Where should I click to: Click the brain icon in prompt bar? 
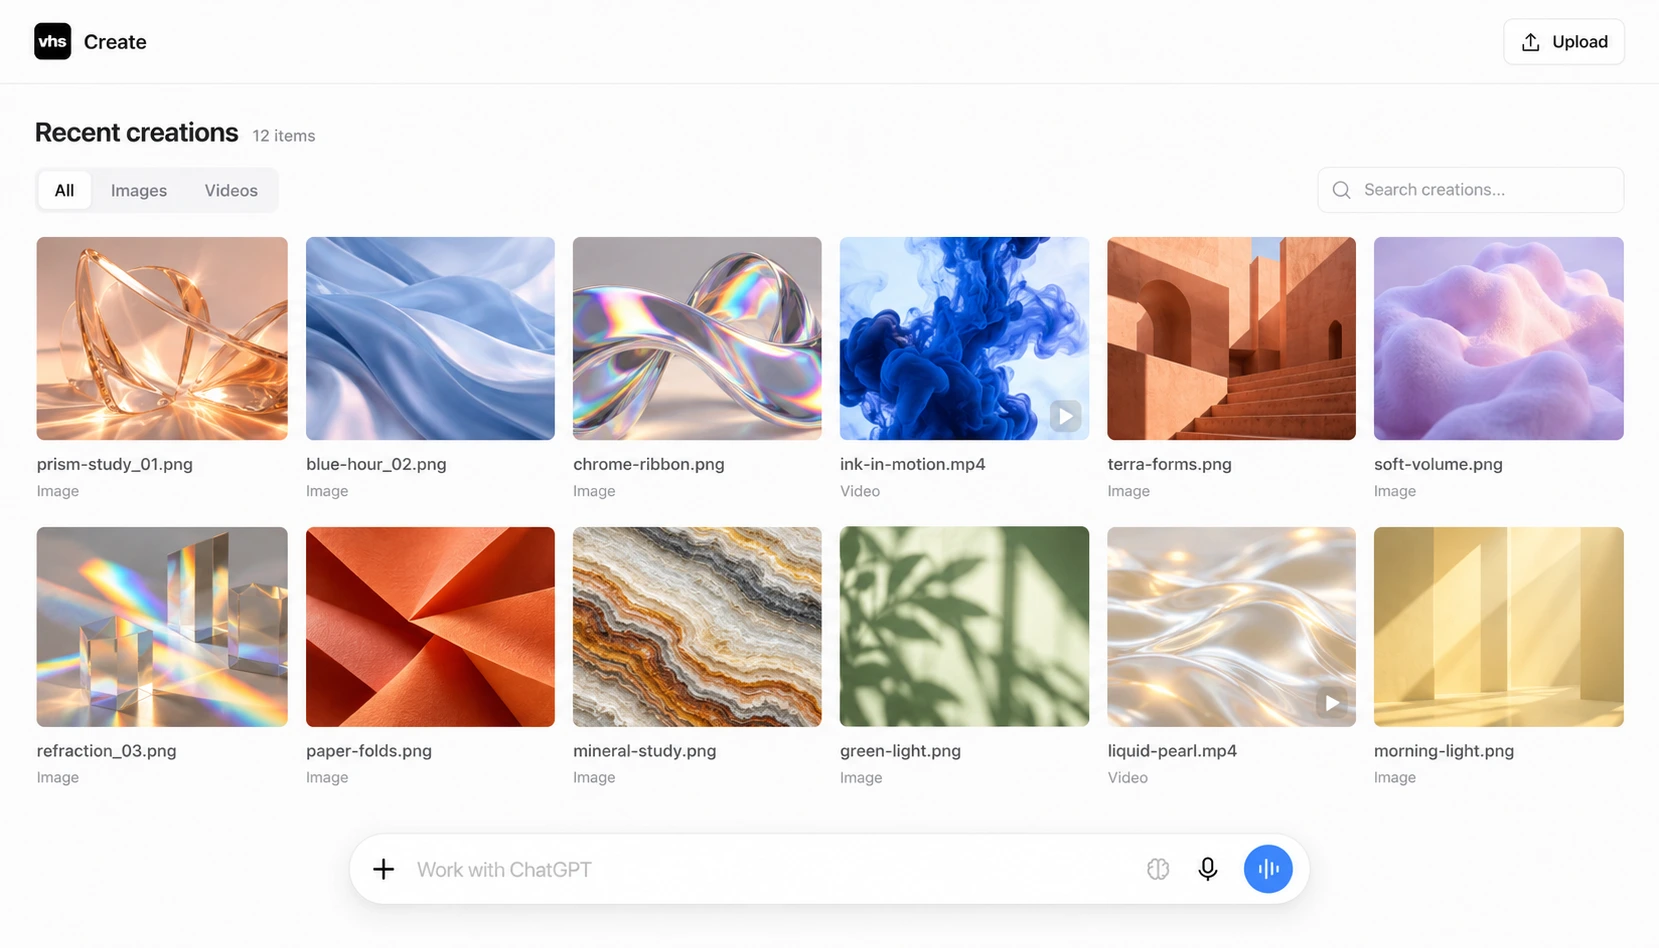tap(1158, 869)
